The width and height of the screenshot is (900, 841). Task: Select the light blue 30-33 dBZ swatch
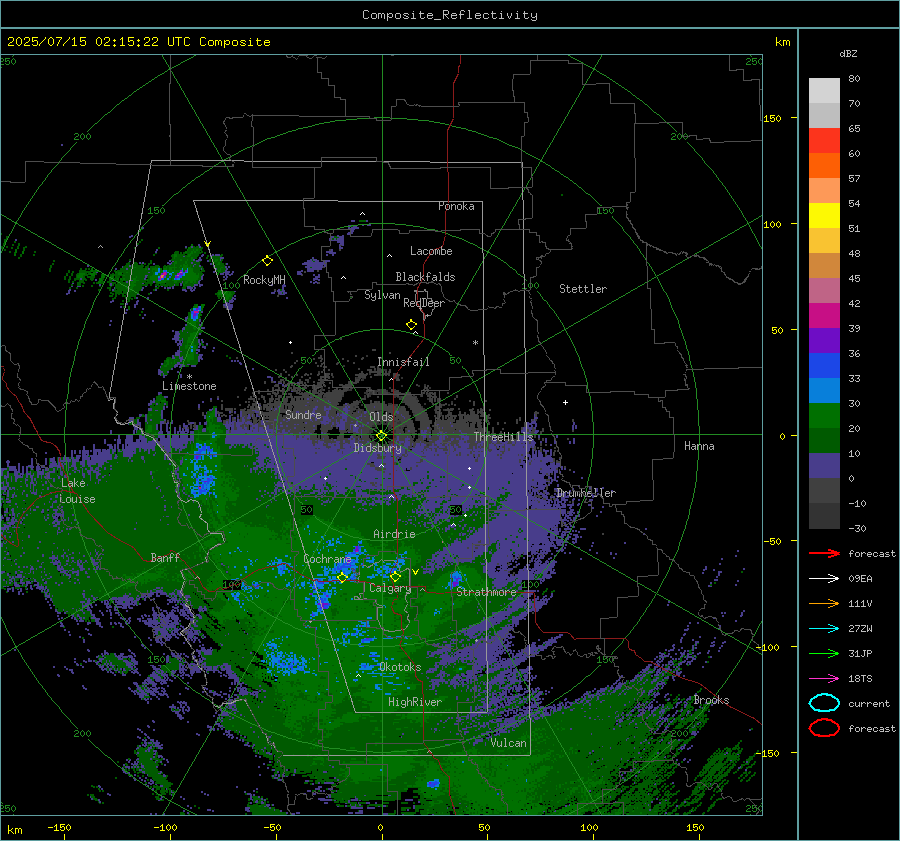pyautogui.click(x=824, y=390)
